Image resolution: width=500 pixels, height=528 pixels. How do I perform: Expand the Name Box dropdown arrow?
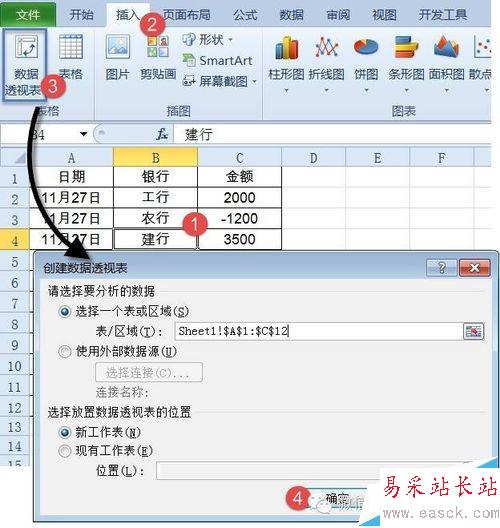pos(83,134)
